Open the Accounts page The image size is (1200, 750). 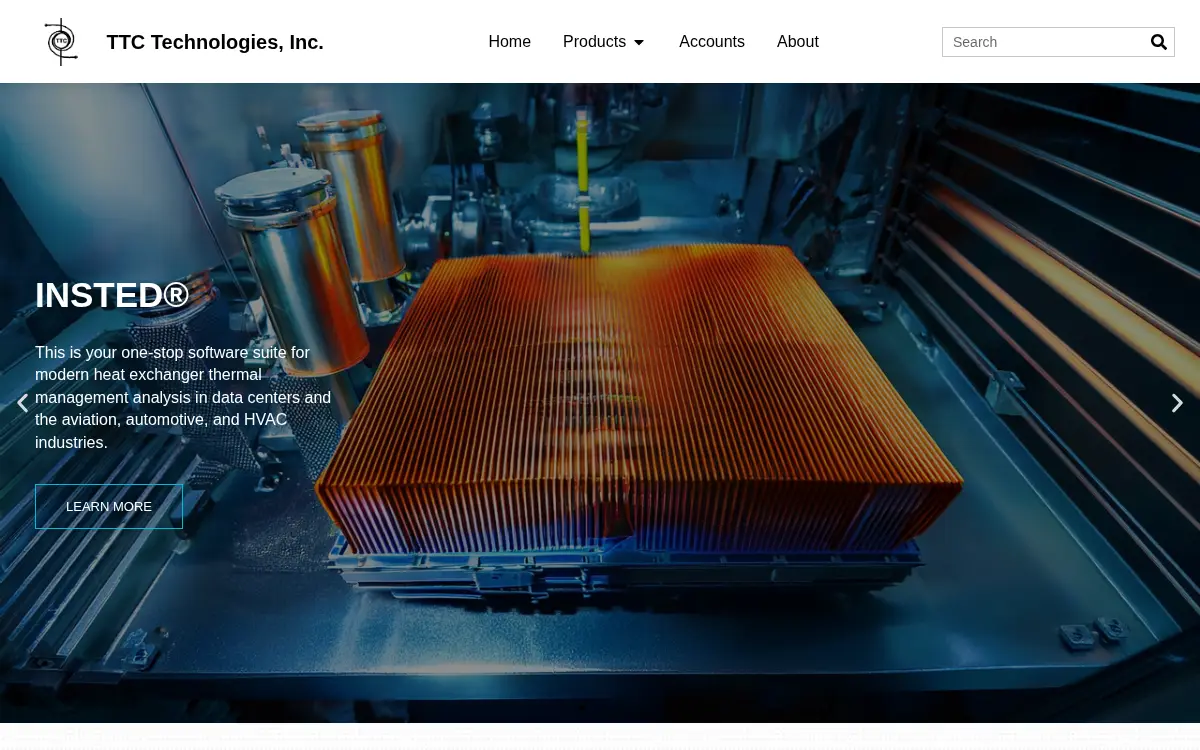712,42
